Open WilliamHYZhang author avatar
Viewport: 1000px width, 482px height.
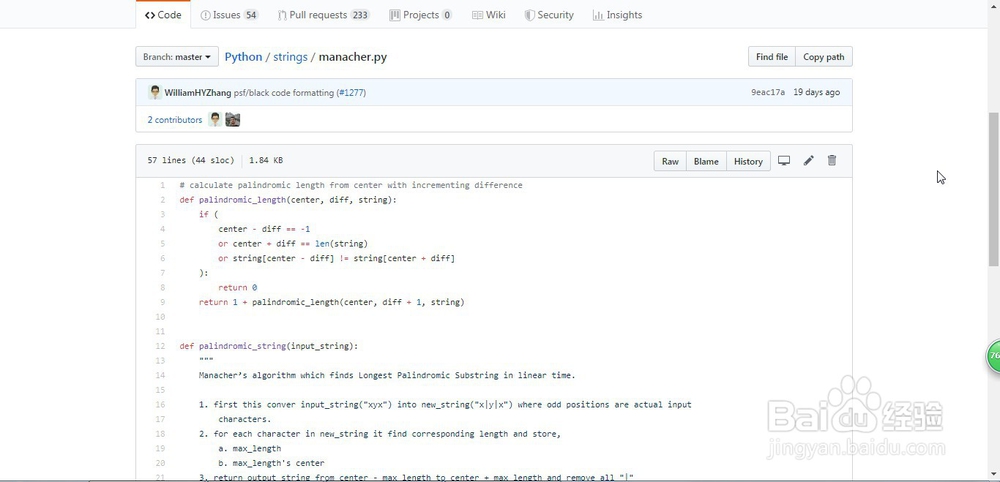point(155,92)
